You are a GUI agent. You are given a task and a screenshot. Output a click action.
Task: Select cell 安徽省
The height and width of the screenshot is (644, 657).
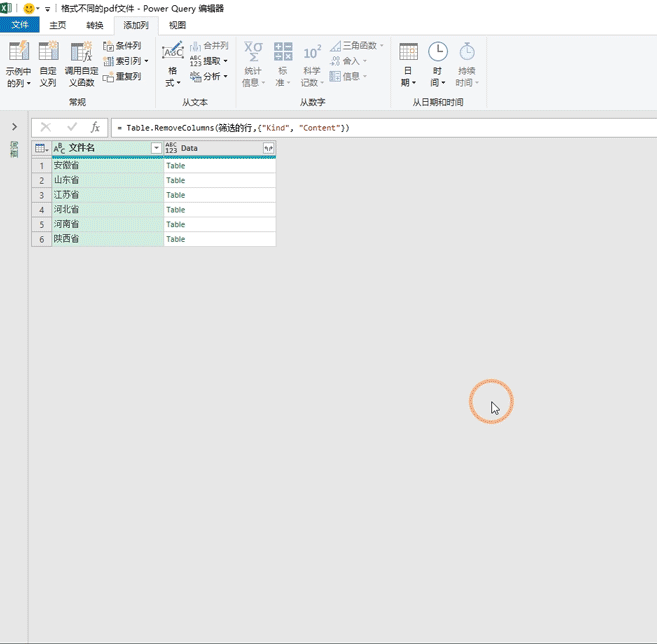click(108, 166)
